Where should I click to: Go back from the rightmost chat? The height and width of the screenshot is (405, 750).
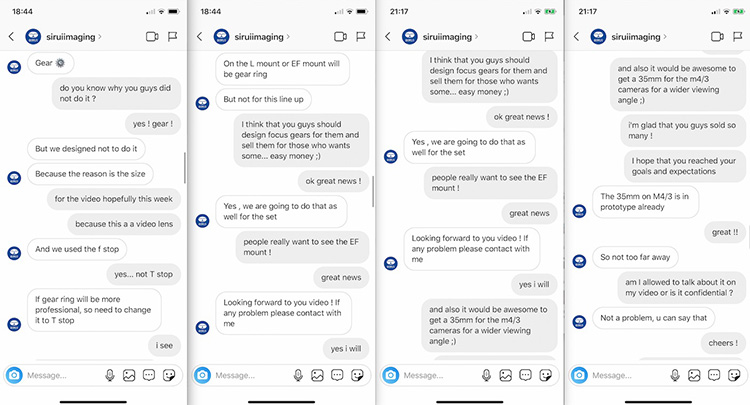pyautogui.click(x=574, y=36)
